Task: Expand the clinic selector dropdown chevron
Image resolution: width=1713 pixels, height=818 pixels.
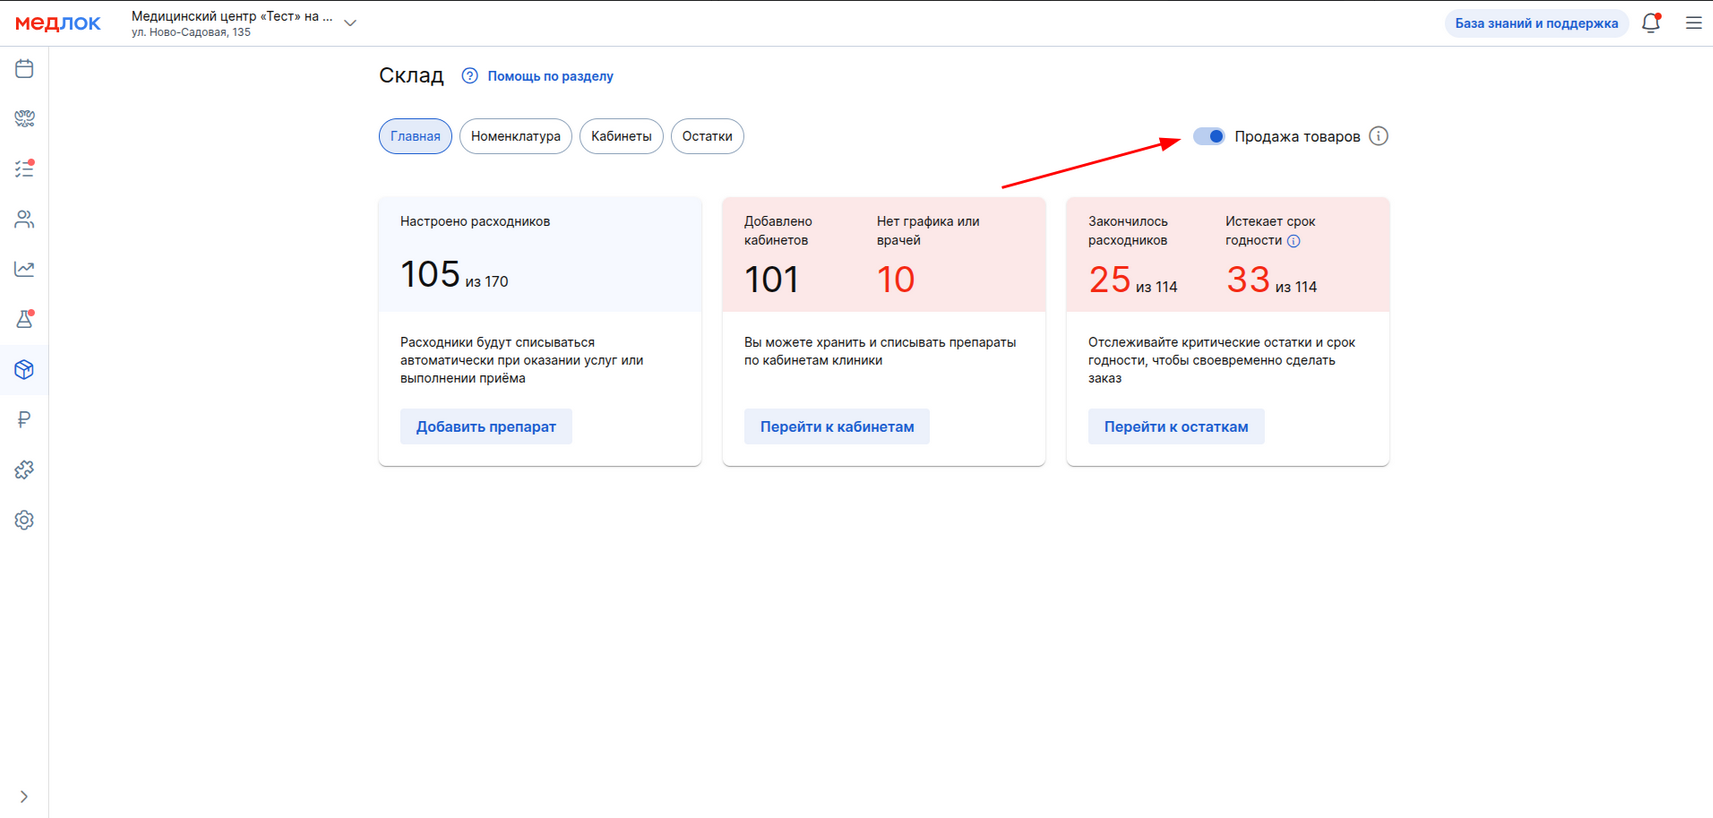Action: [x=350, y=23]
